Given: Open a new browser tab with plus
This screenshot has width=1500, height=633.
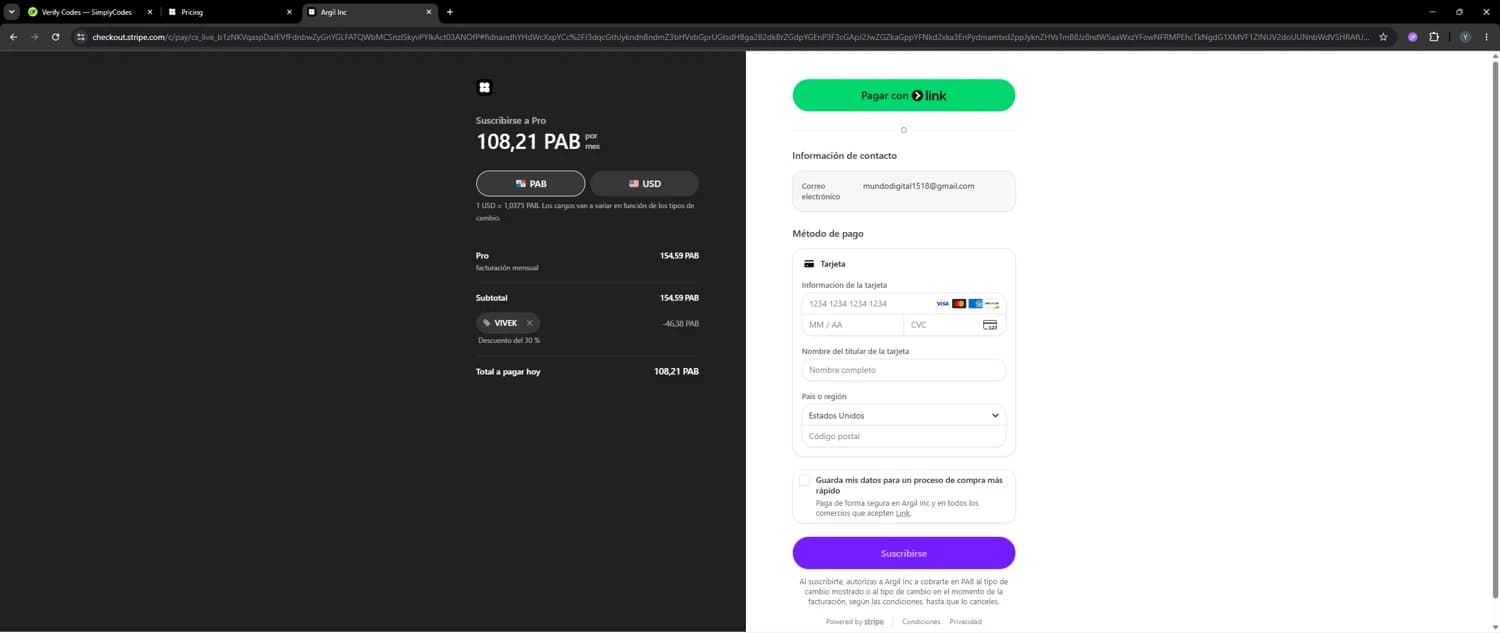Looking at the screenshot, I should (x=450, y=12).
